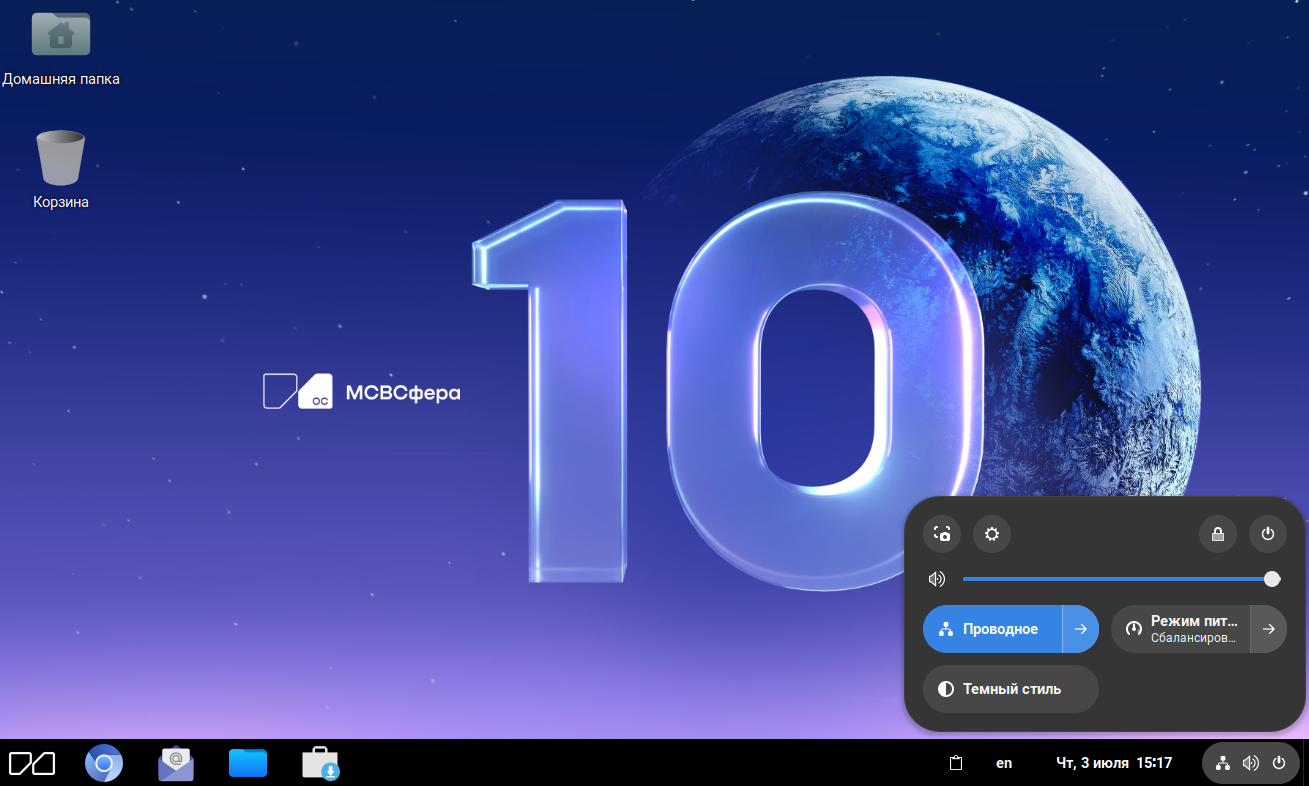Open the mail client from taskbar
This screenshot has height=786, width=1309.
point(176,764)
